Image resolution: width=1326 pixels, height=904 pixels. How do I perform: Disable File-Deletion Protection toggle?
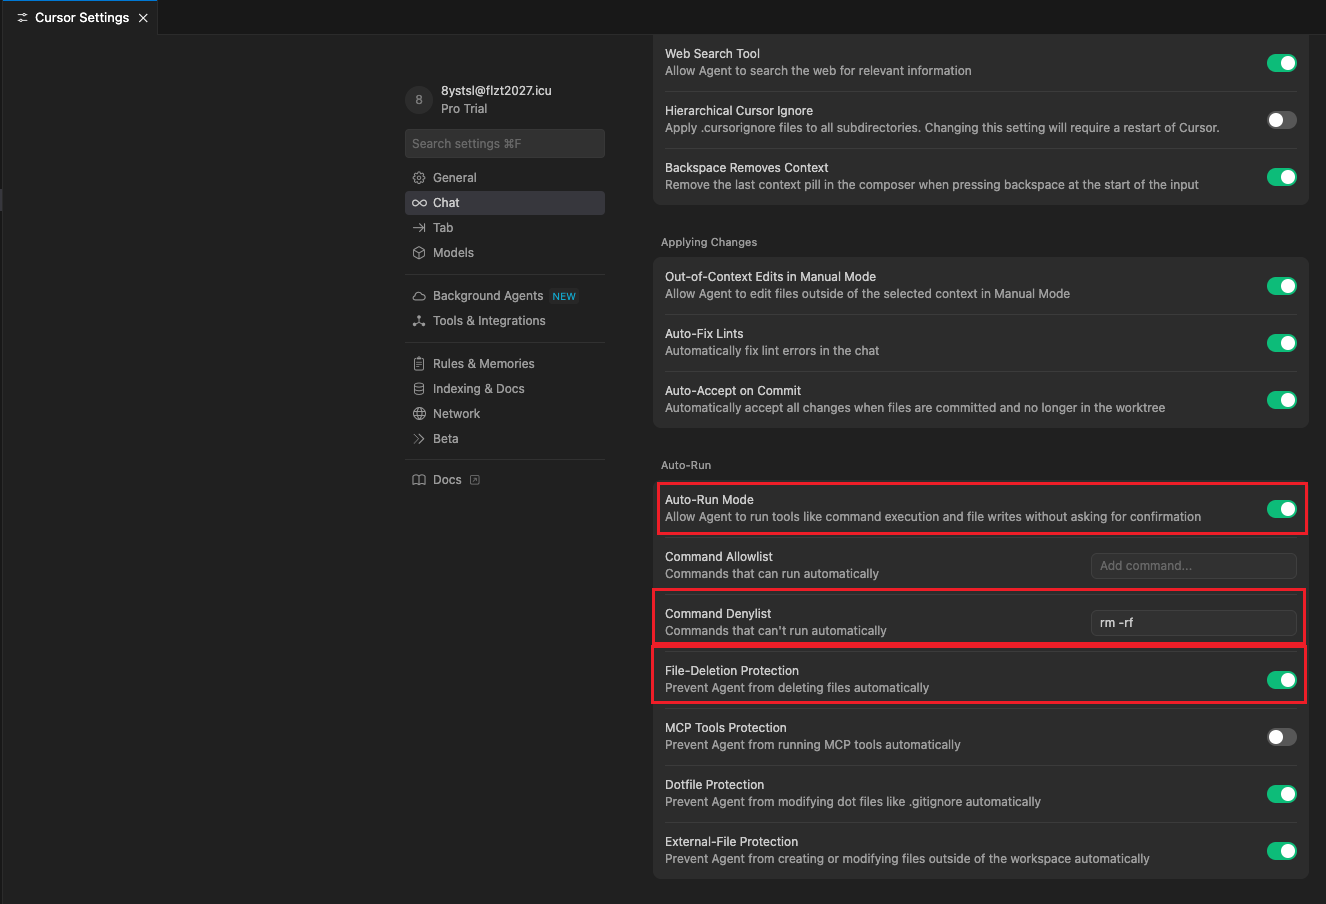tap(1282, 680)
